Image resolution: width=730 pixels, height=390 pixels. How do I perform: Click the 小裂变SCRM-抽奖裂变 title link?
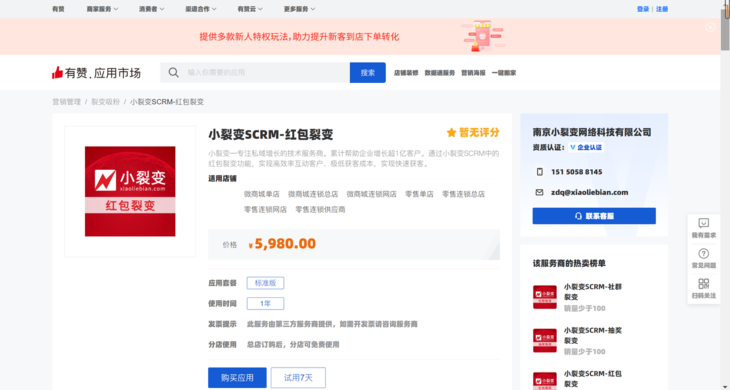pyautogui.click(x=593, y=335)
